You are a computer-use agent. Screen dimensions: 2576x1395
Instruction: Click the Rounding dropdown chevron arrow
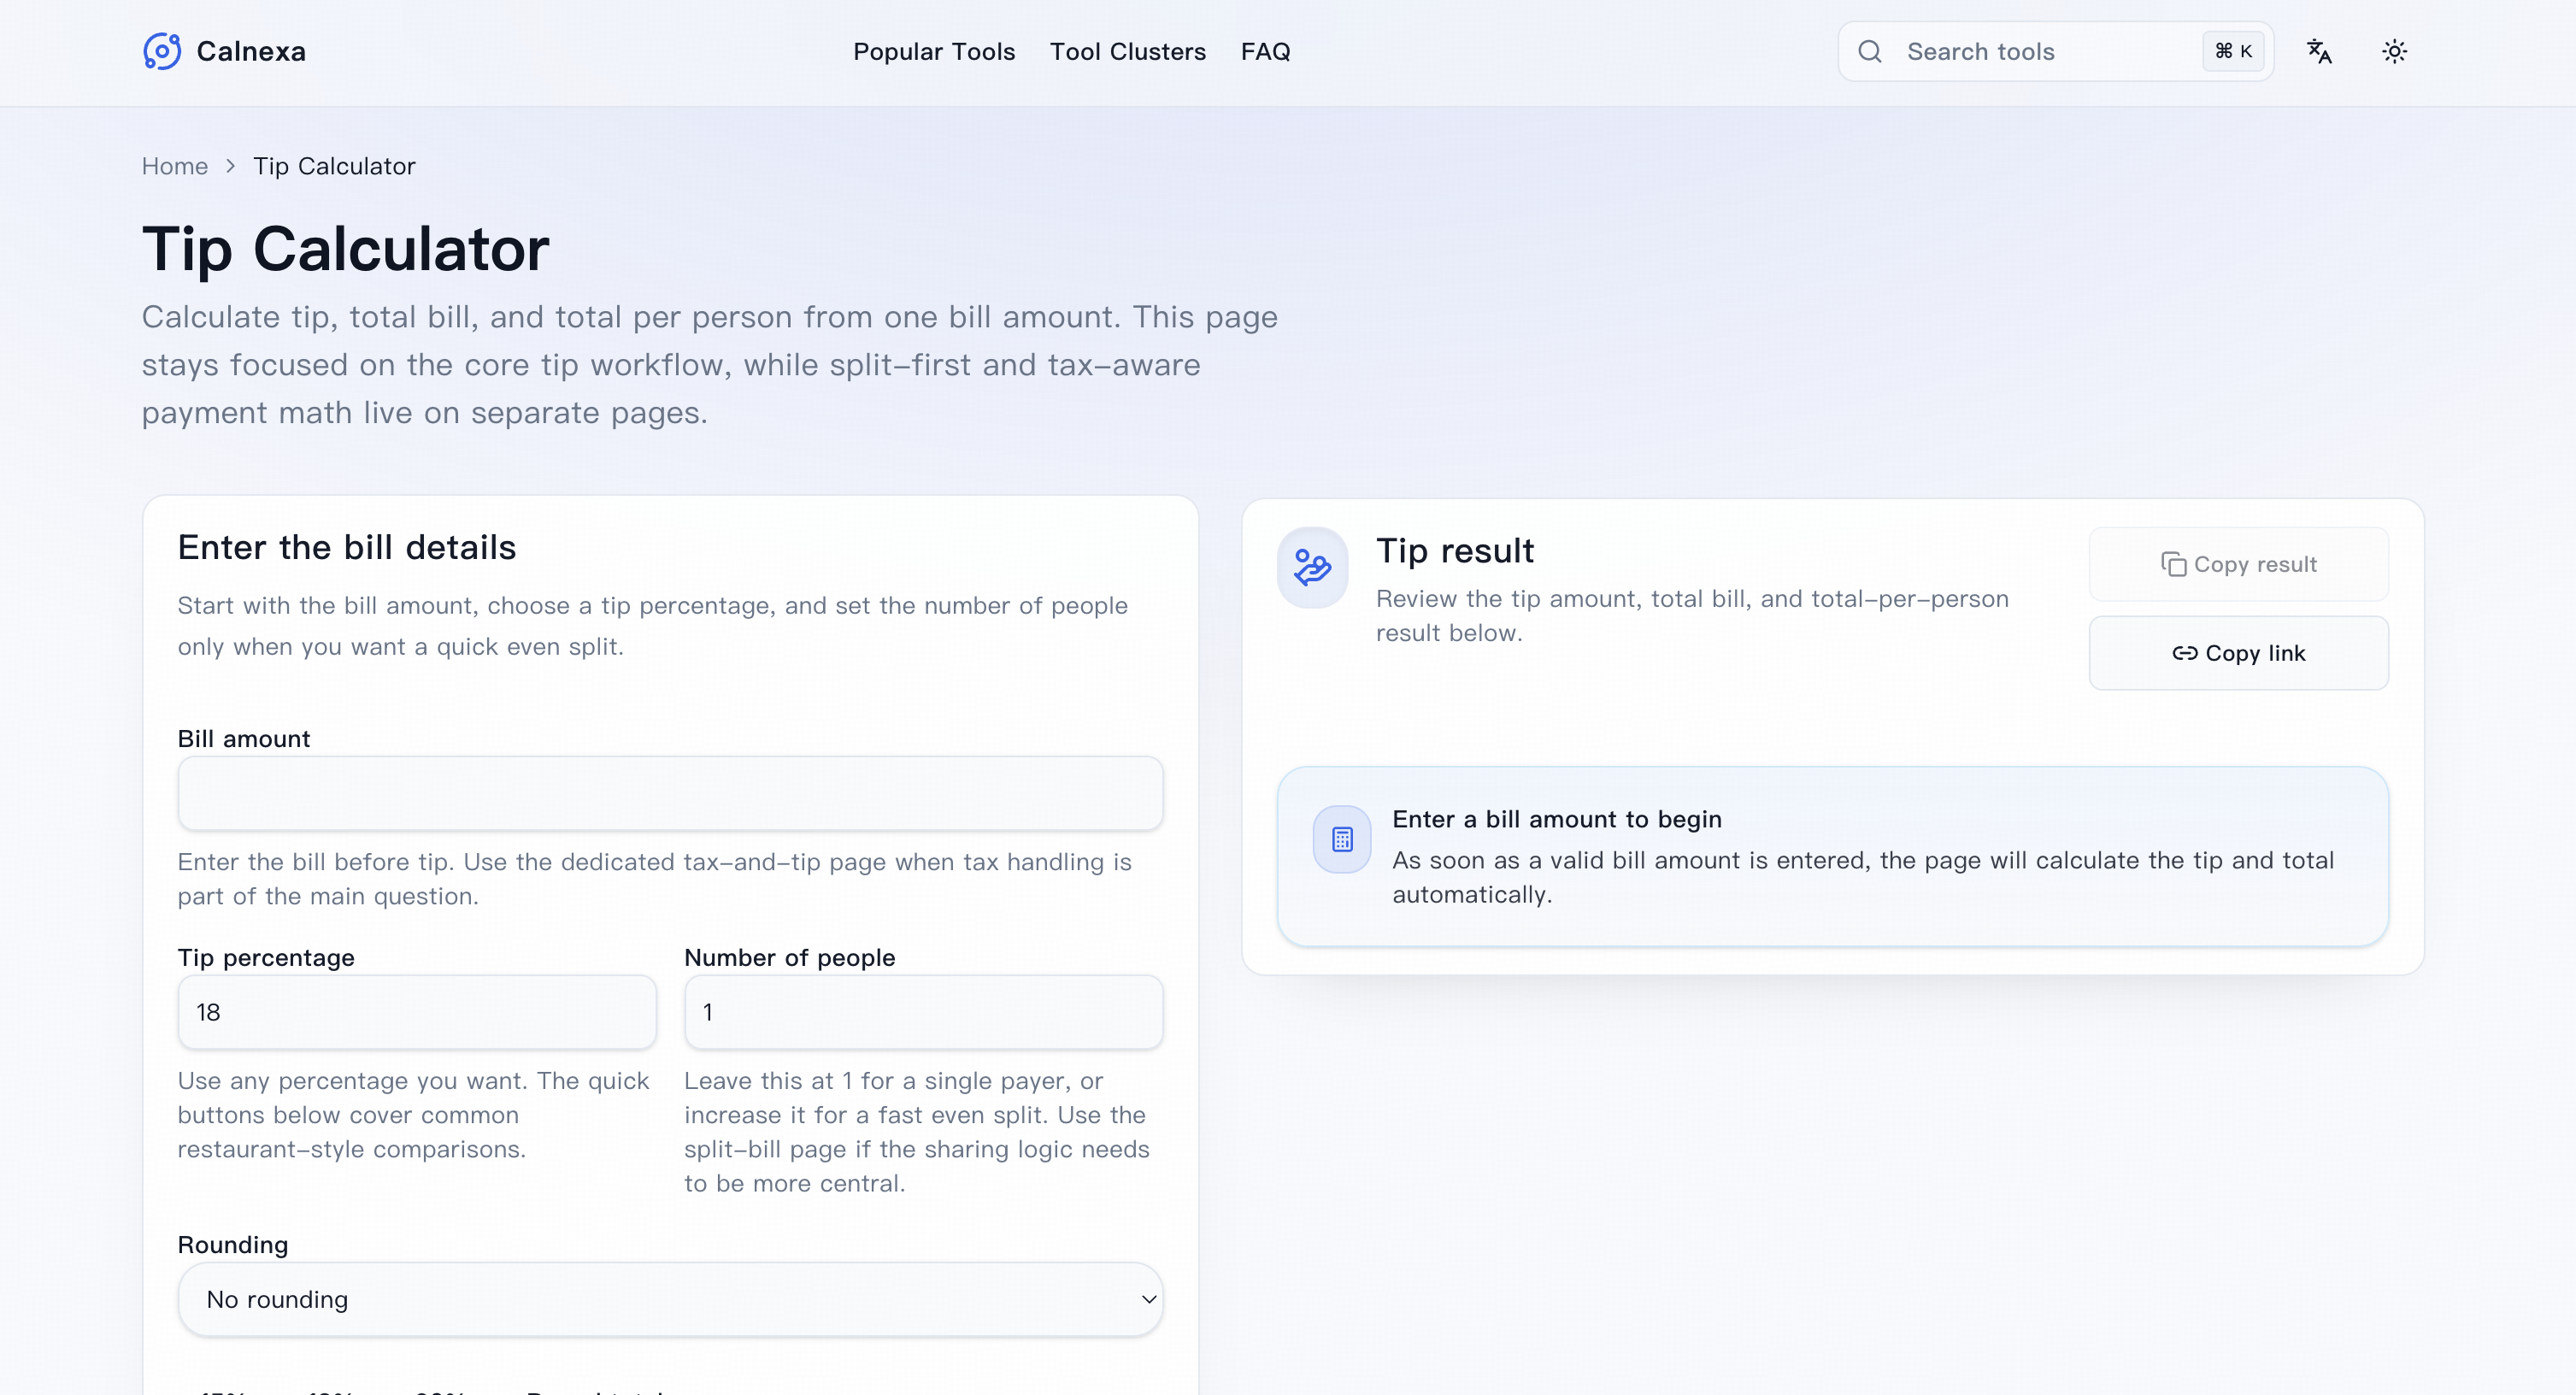point(1149,1299)
